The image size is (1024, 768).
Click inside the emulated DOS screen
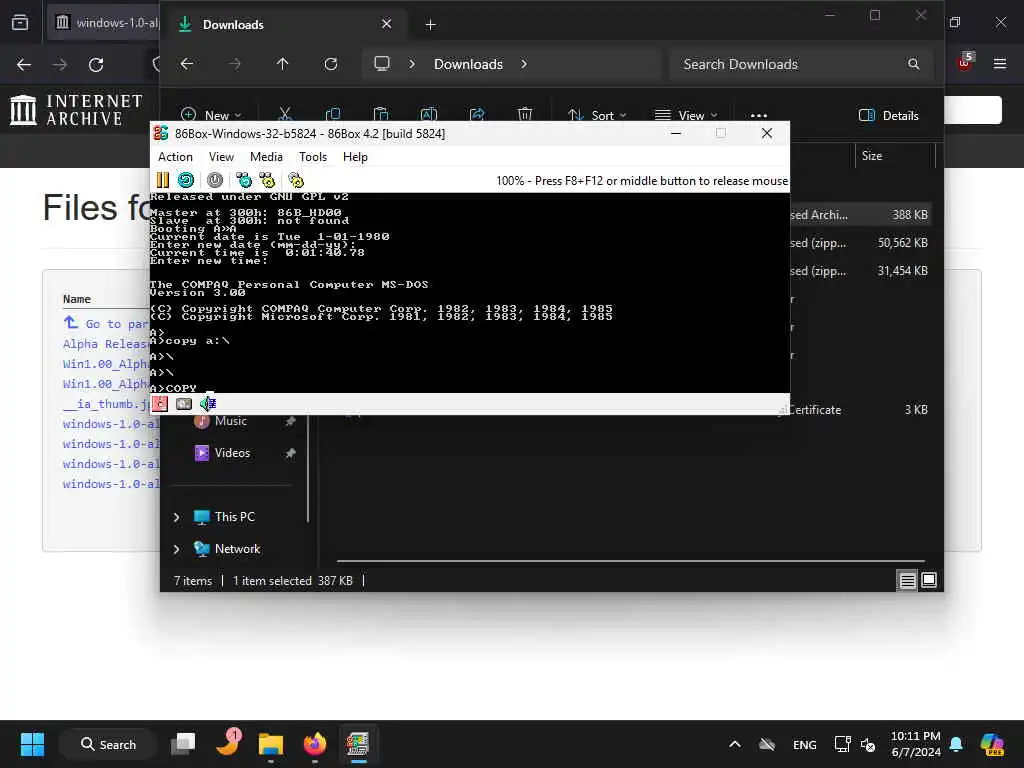click(x=470, y=293)
